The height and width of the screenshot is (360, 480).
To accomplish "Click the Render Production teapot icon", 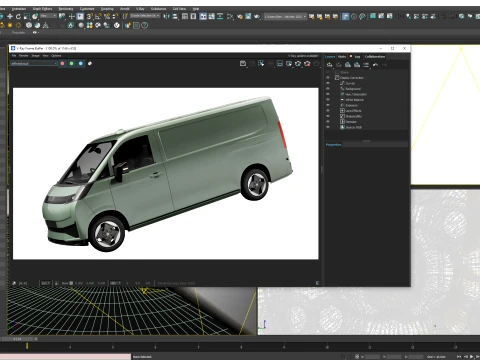I will pos(257,16).
